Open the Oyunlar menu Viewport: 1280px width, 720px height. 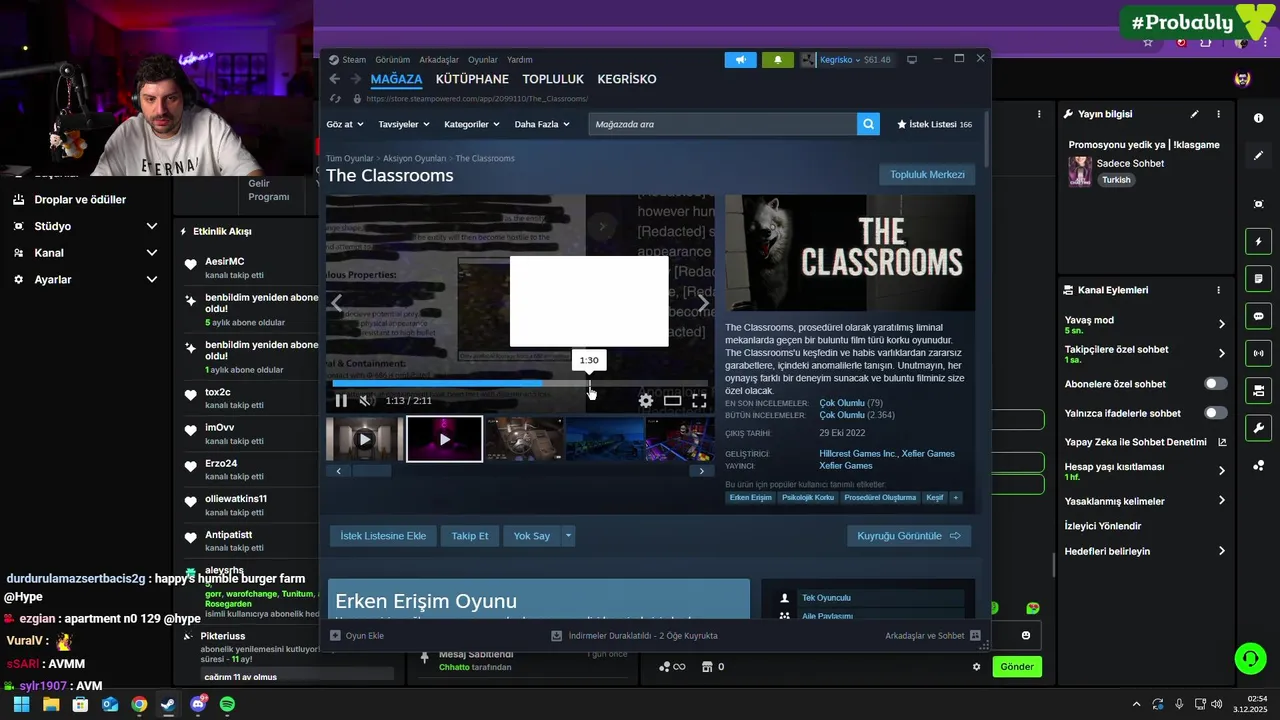click(x=483, y=60)
